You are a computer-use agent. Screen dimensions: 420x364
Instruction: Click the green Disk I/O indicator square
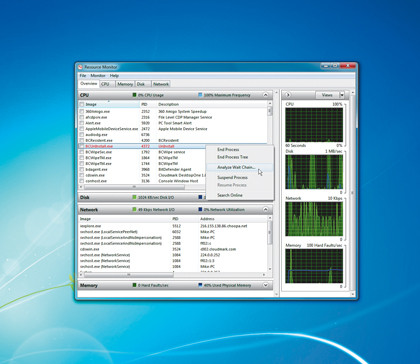134,197
